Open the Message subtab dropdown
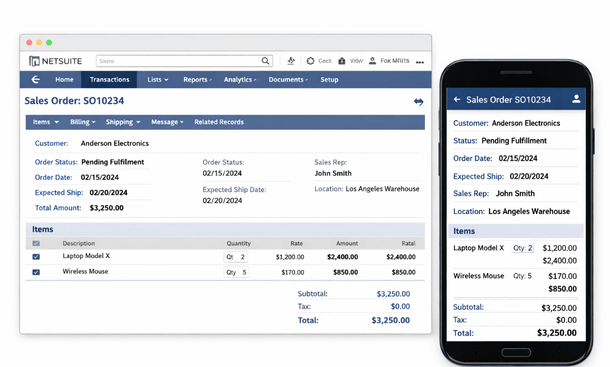 [167, 122]
